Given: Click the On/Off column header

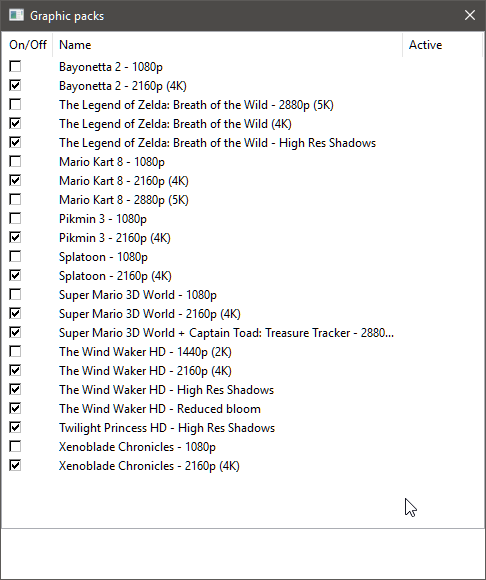Looking at the screenshot, I should tap(27, 45).
